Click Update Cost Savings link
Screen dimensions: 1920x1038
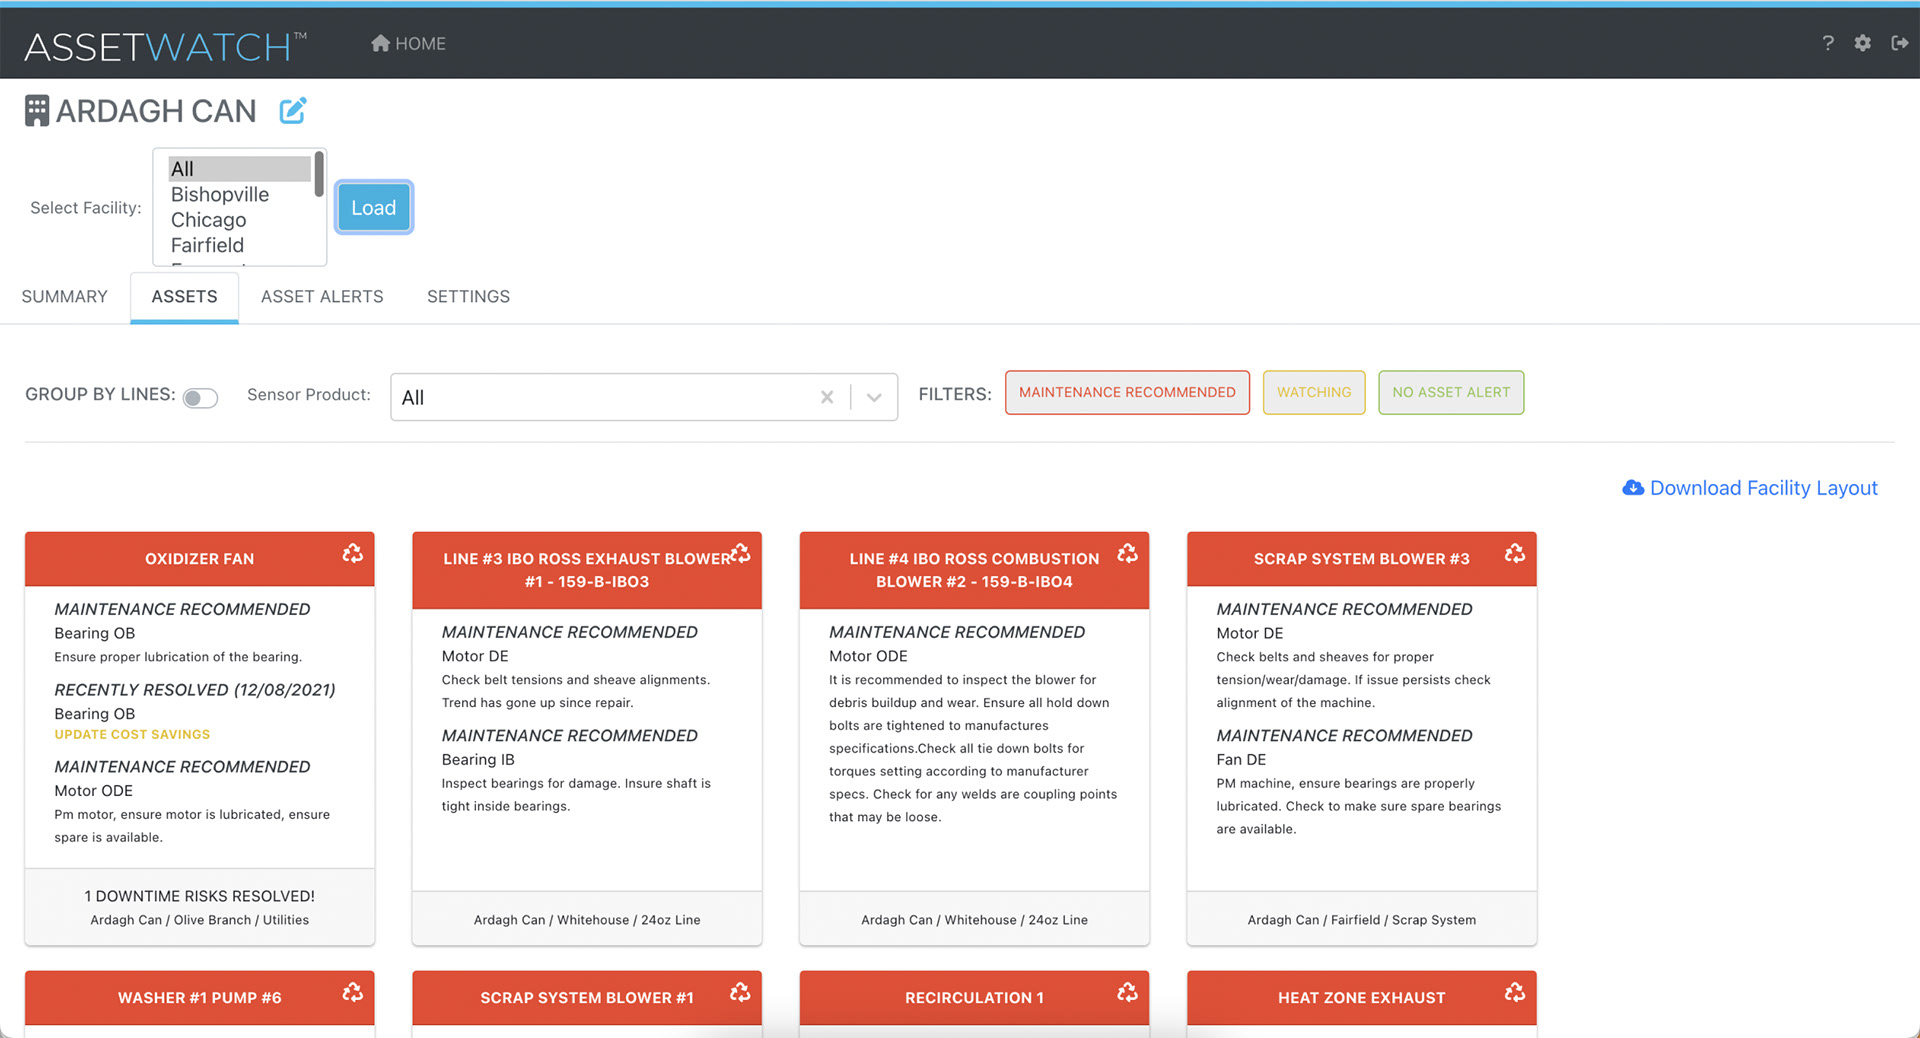[132, 734]
